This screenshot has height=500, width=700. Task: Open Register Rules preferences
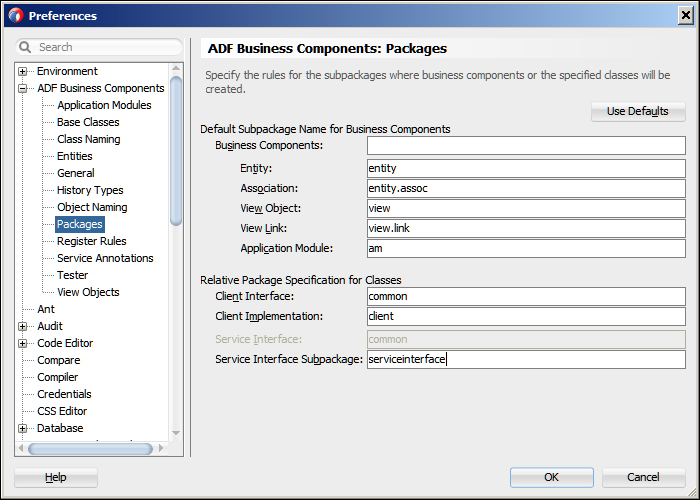[x=92, y=241]
